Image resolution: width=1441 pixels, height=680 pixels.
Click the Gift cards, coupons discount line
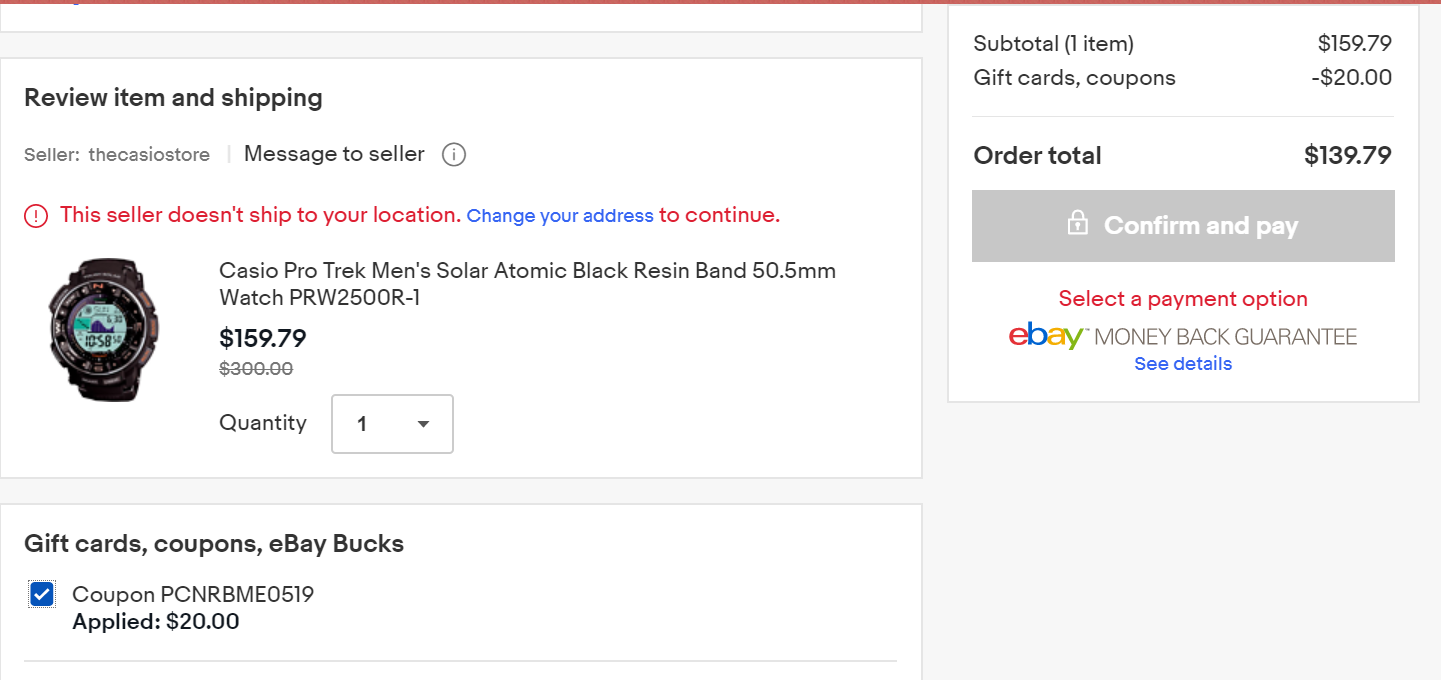(1182, 78)
